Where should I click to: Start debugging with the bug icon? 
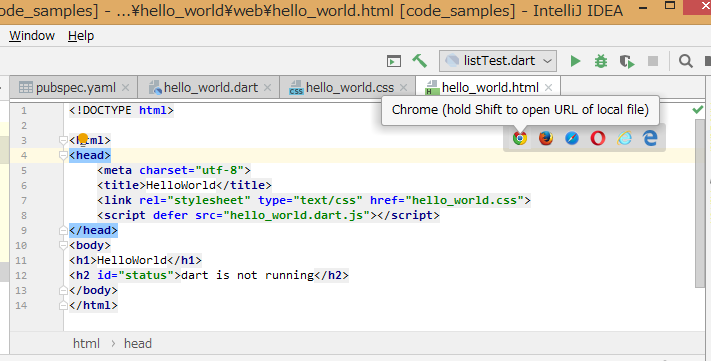pos(601,61)
